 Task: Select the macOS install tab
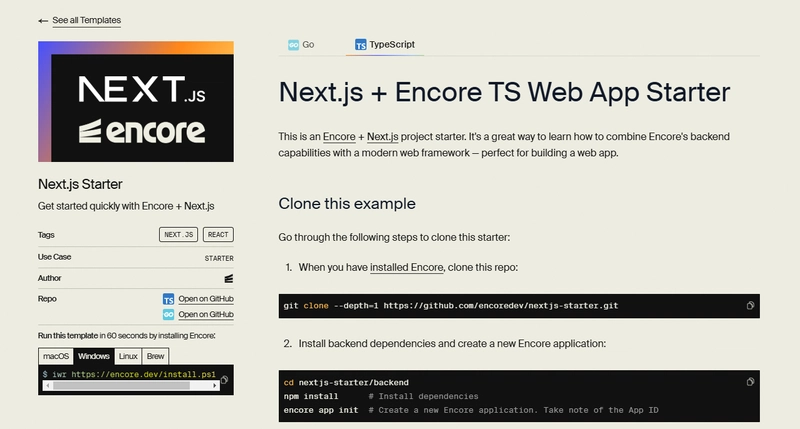pyautogui.click(x=56, y=356)
